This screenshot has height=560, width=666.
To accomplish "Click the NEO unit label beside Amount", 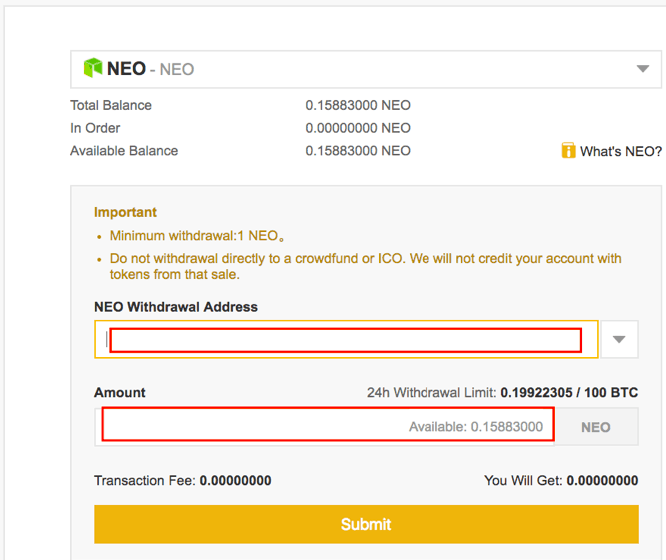I will [596, 427].
